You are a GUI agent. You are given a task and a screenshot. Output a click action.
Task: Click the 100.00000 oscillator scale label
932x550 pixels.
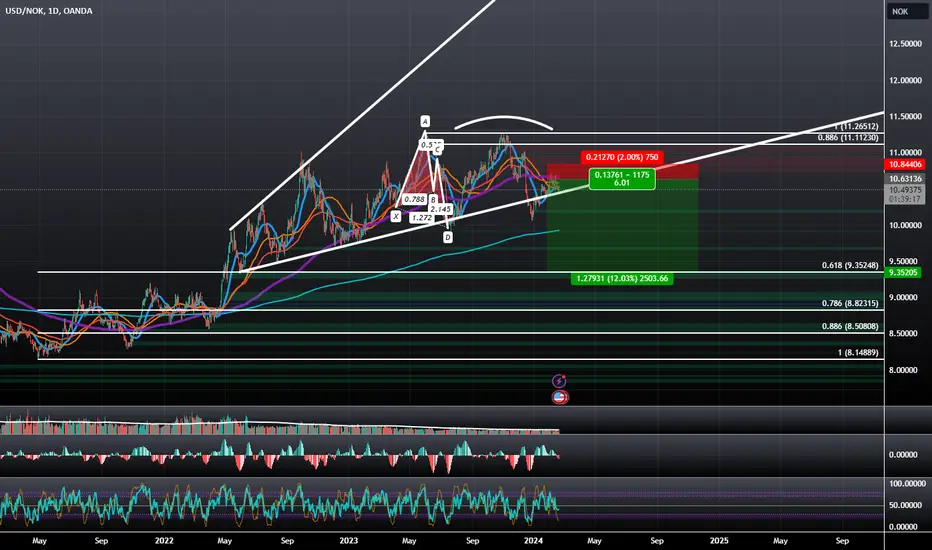[906, 484]
